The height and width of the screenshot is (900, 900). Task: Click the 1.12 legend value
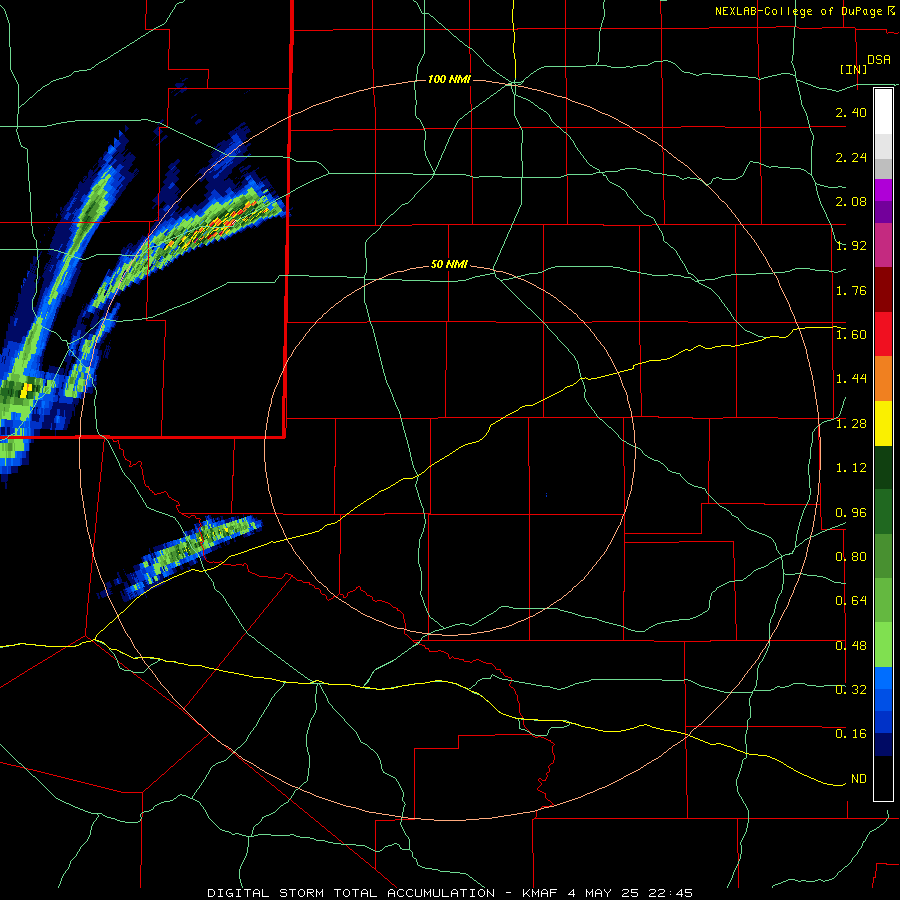(x=851, y=468)
